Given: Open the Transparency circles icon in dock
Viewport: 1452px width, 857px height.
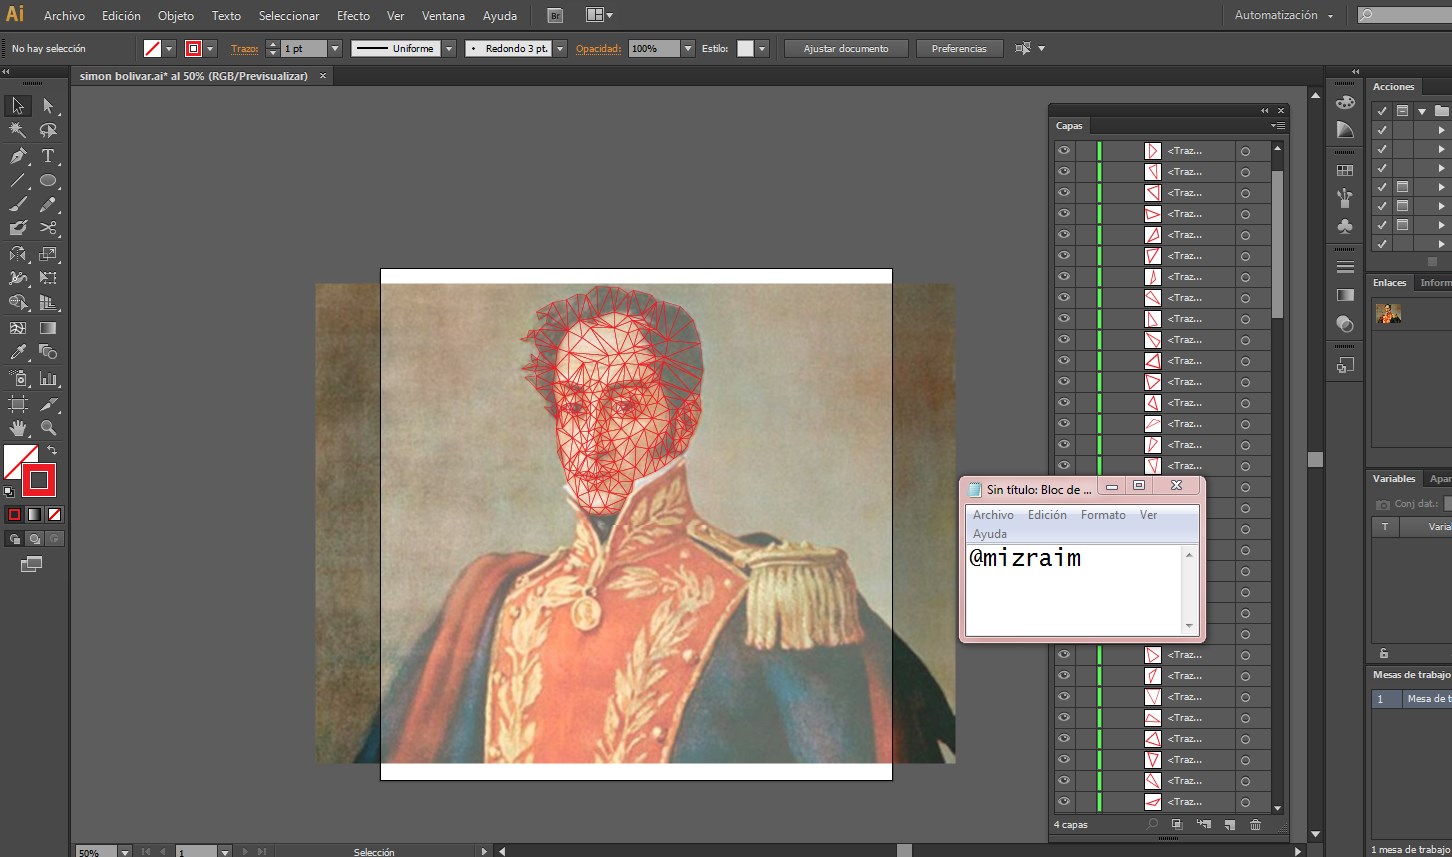Looking at the screenshot, I should (1345, 323).
